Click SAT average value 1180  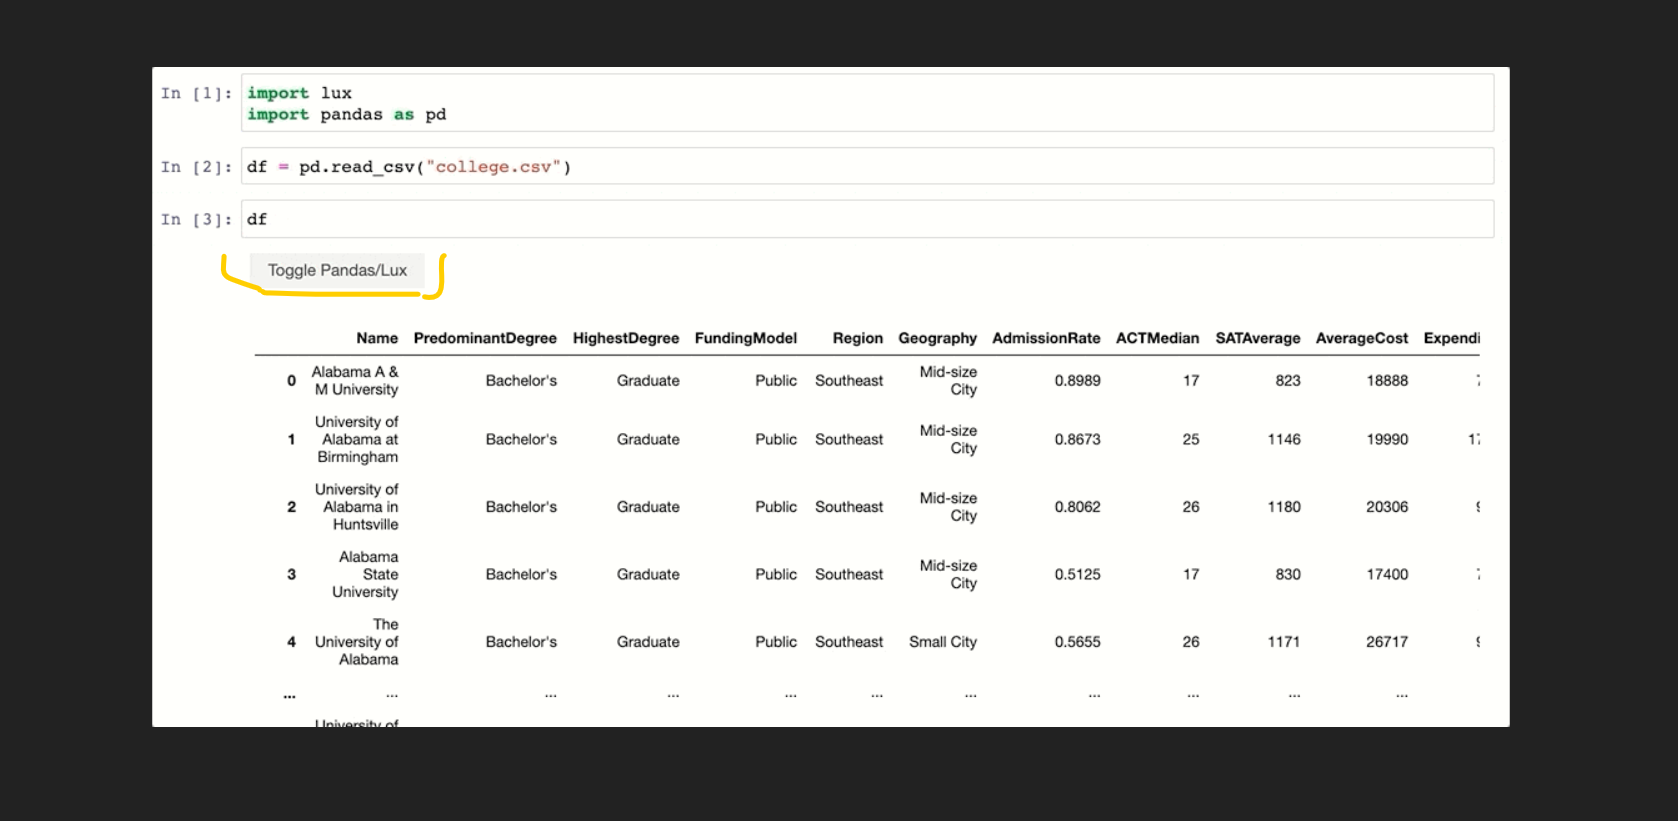(1284, 507)
